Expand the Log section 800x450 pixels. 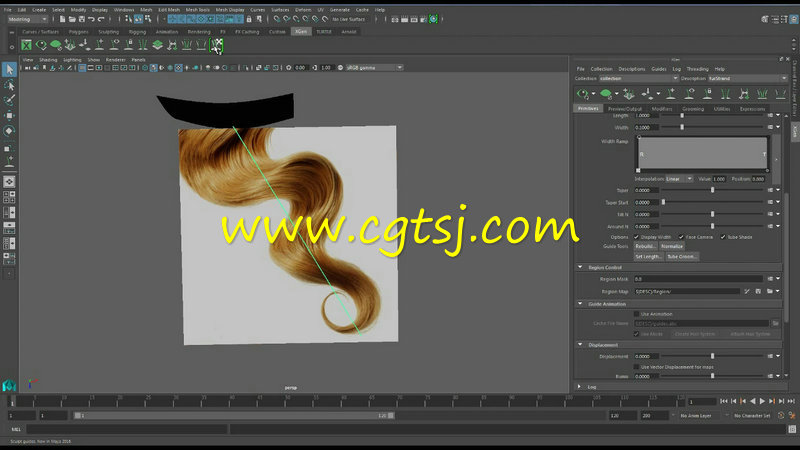coord(579,387)
